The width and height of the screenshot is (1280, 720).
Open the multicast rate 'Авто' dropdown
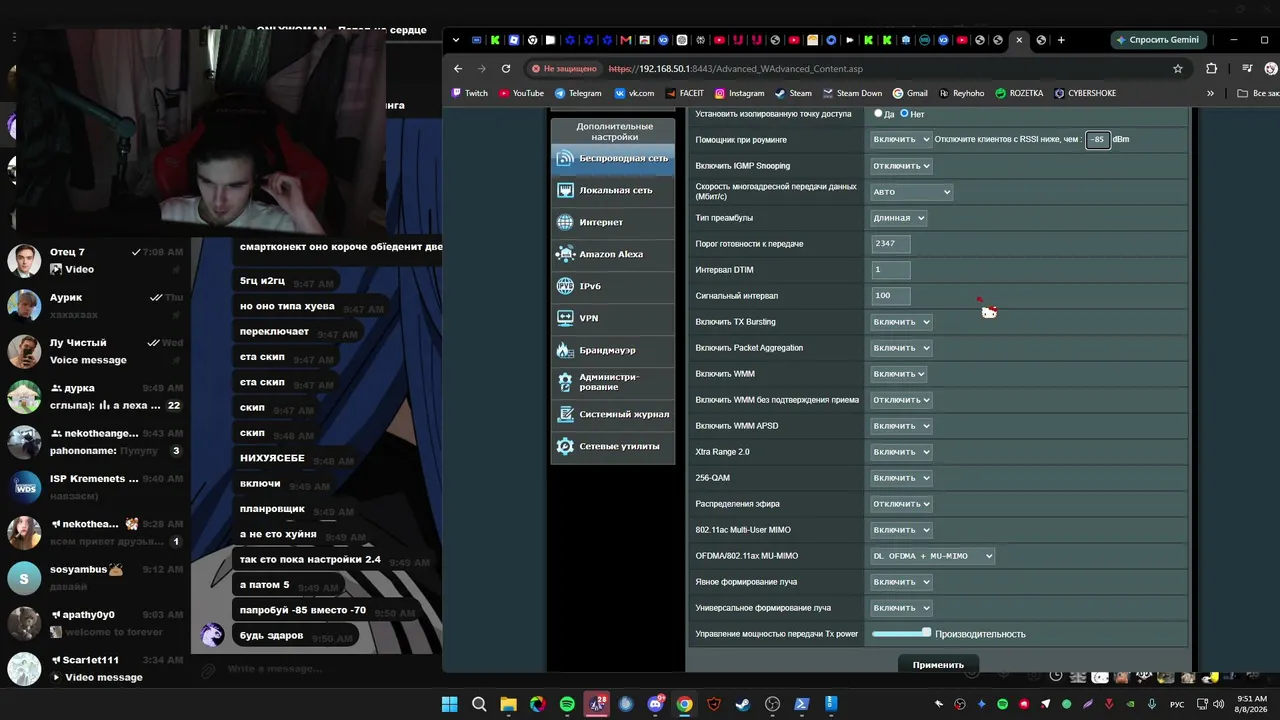pyautogui.click(x=911, y=192)
